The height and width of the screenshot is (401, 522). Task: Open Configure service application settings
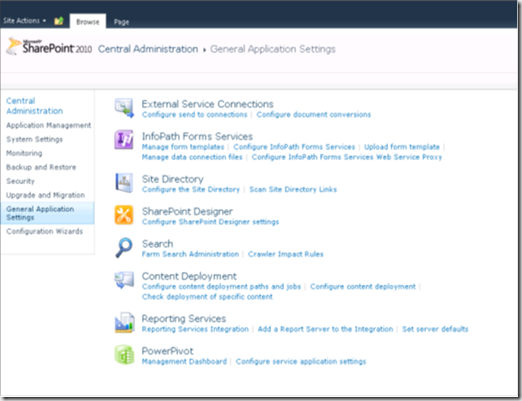click(x=301, y=361)
